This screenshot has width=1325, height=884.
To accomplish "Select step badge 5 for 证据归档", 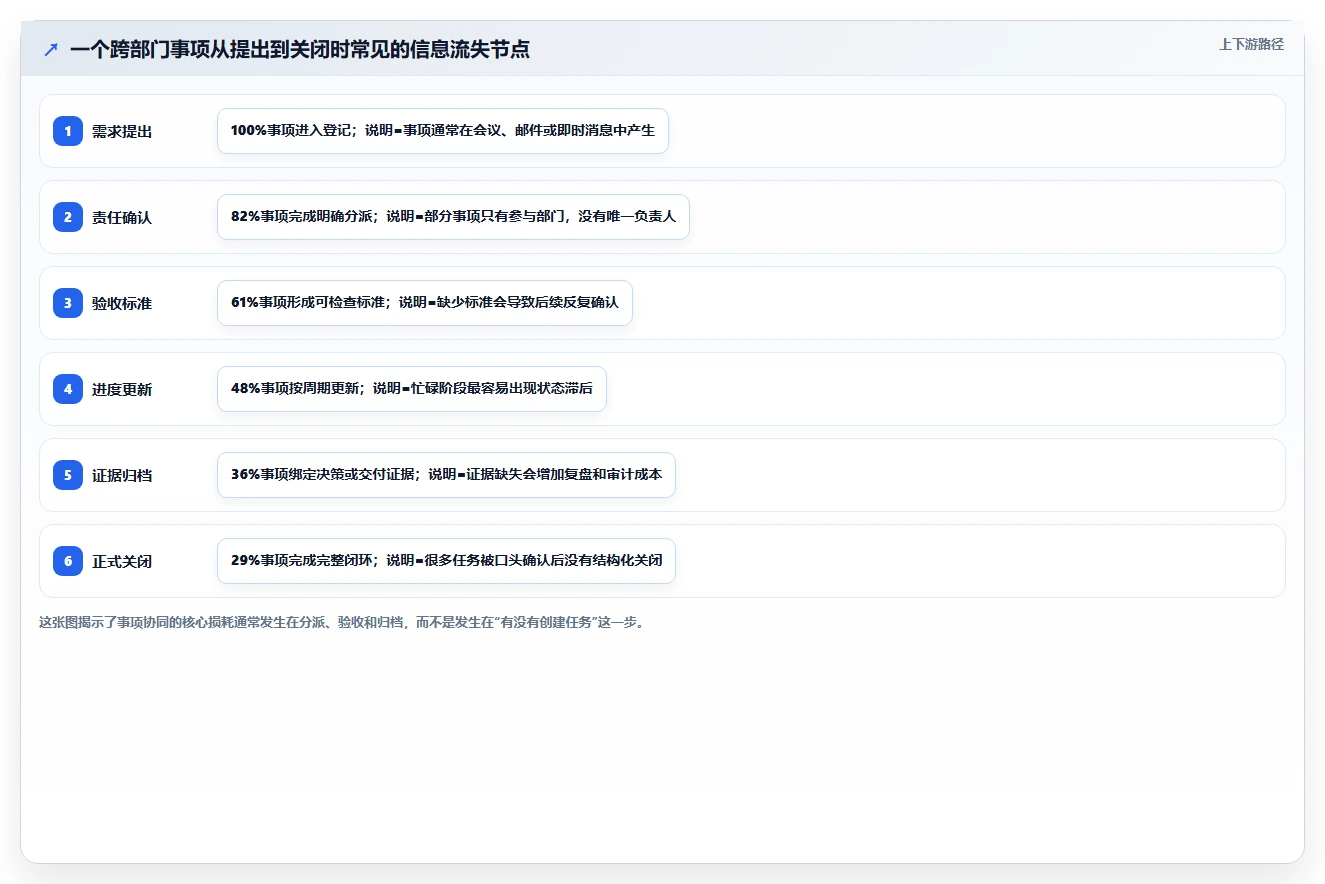I will click(68, 475).
